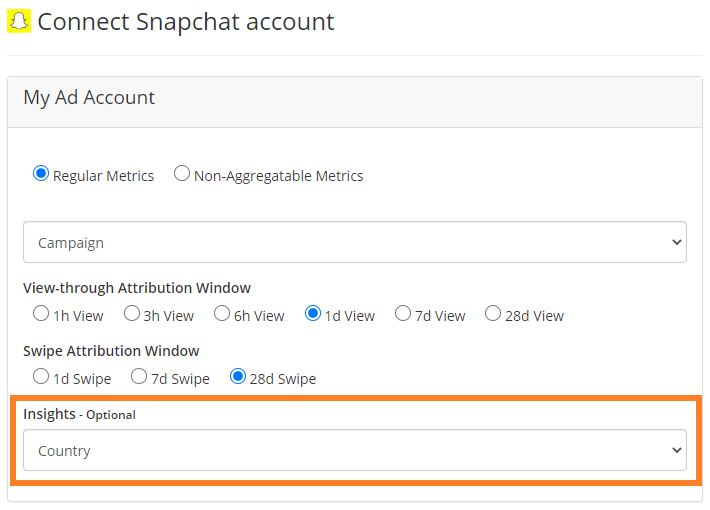The width and height of the screenshot is (710, 510).
Task: Choose 6h View attribution window
Action: click(x=222, y=313)
